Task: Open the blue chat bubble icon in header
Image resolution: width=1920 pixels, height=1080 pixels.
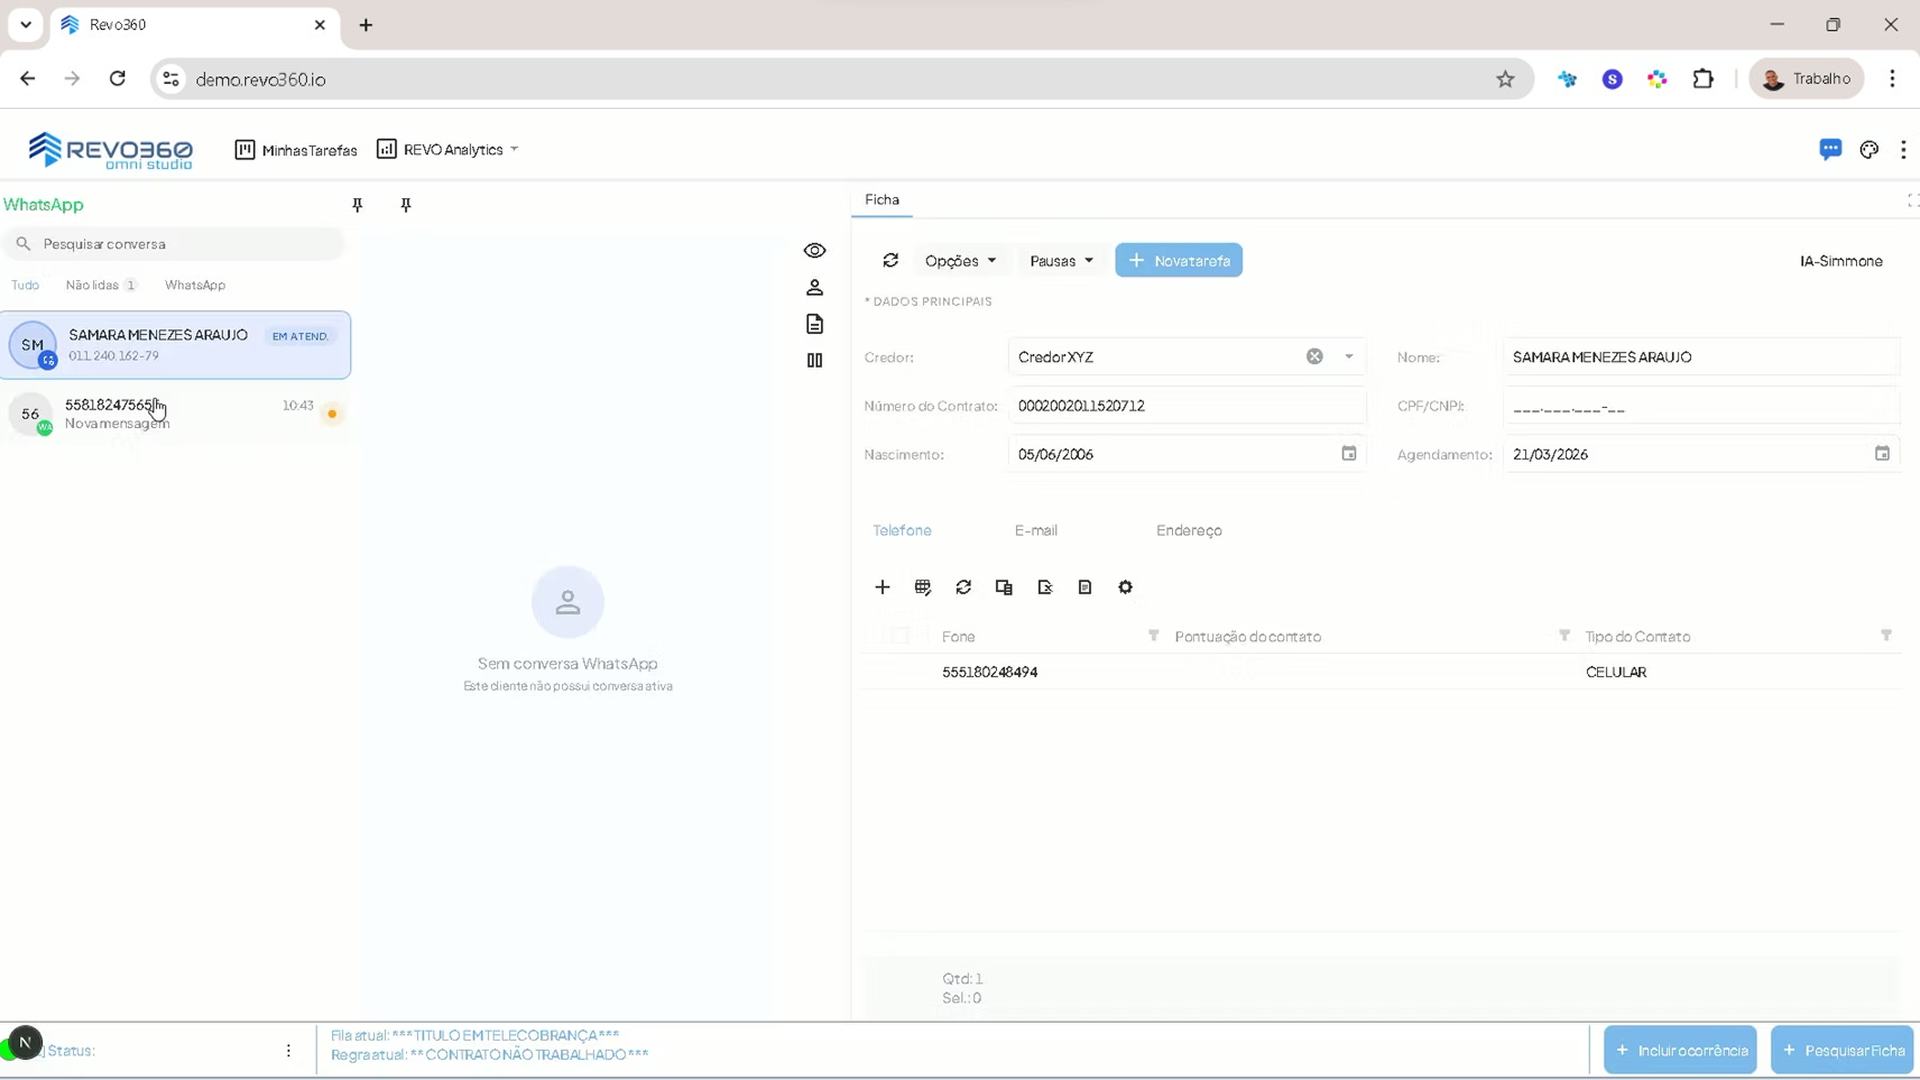Action: tap(1830, 149)
